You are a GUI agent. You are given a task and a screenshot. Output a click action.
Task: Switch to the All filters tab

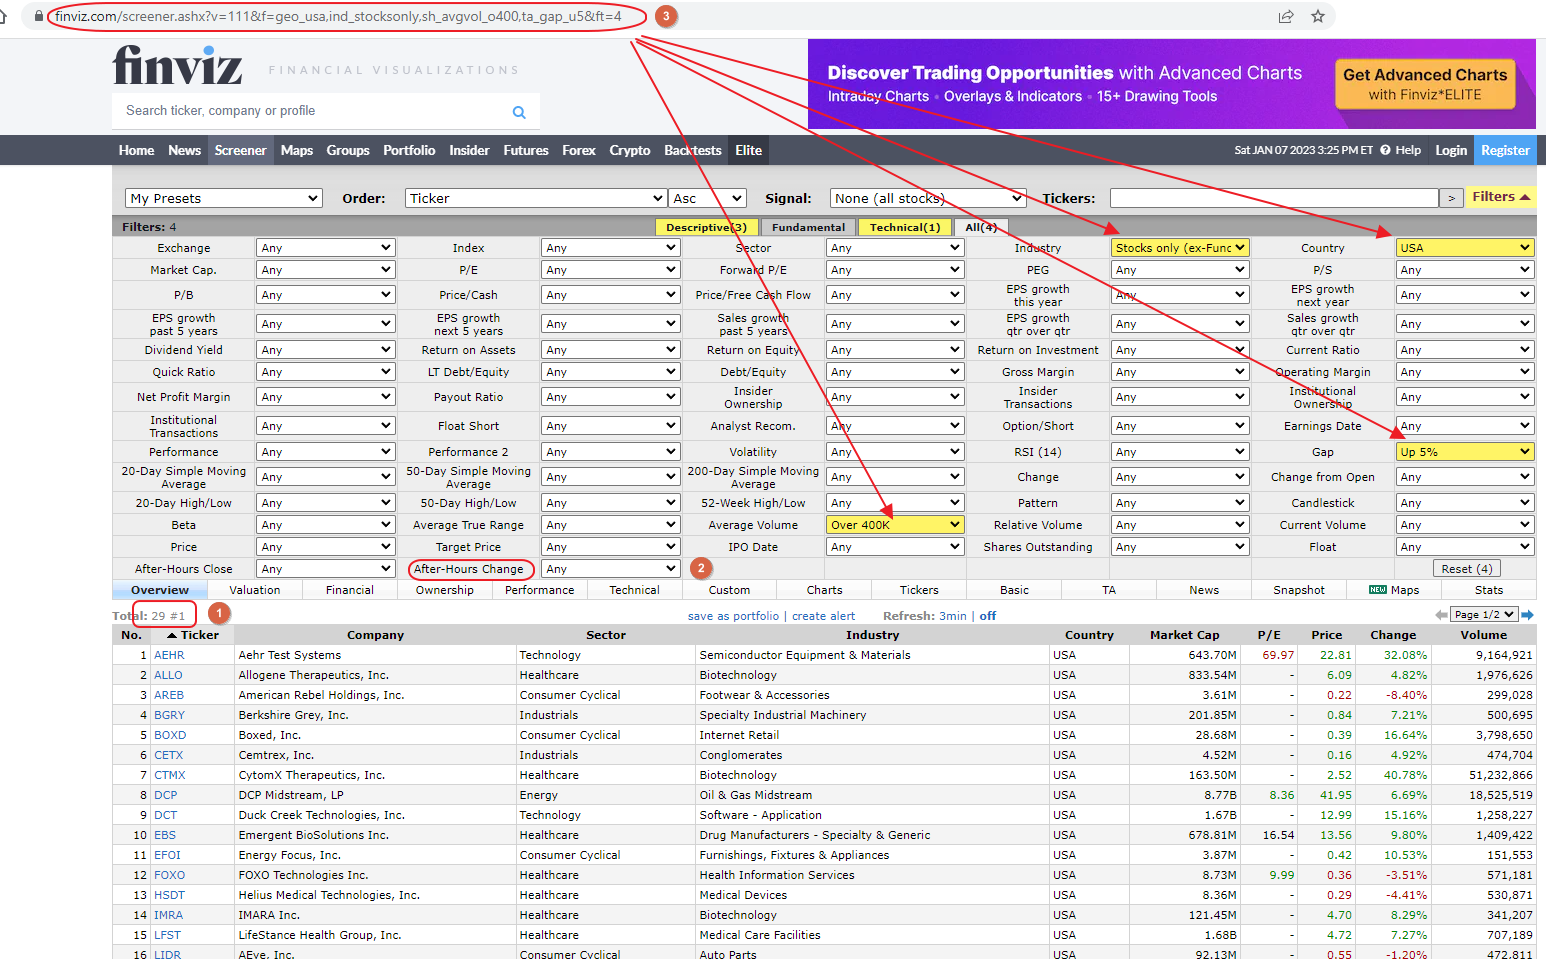click(981, 227)
